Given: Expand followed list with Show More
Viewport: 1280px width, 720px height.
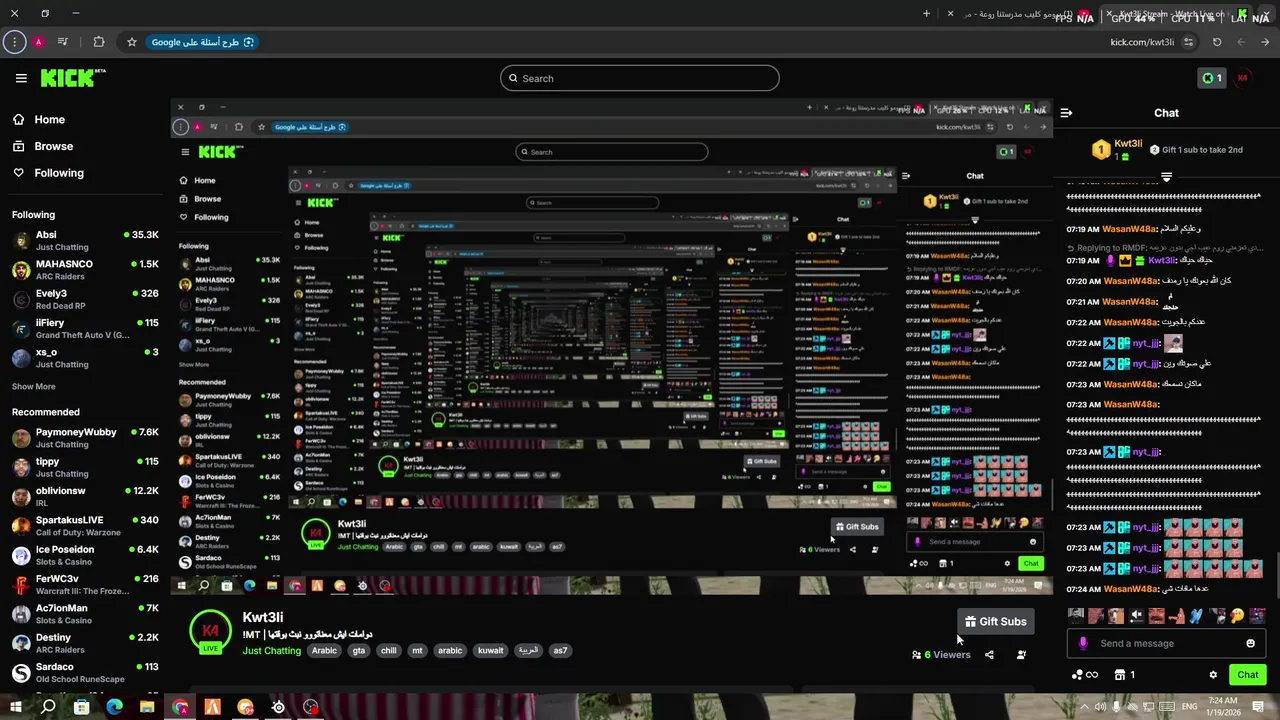Looking at the screenshot, I should pyautogui.click(x=33, y=386).
